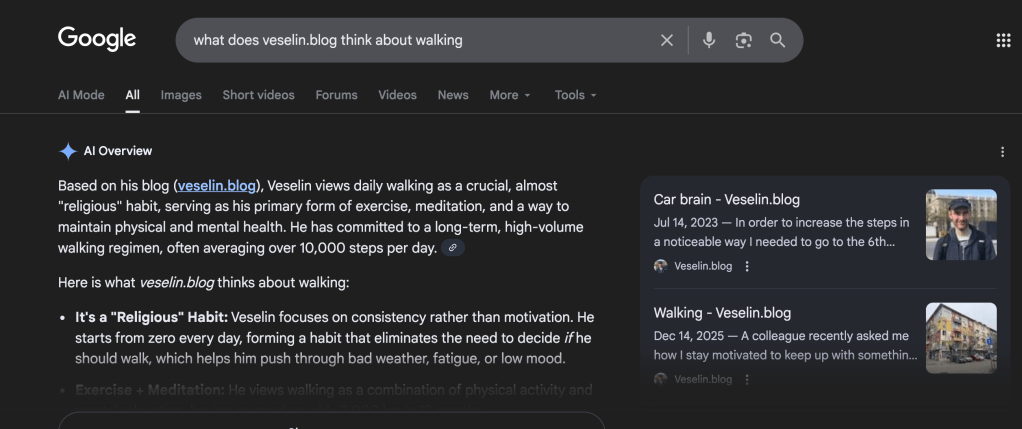Viewport: 1022px width, 429px height.
Task: Open options for Car brain result
Action: click(x=747, y=266)
